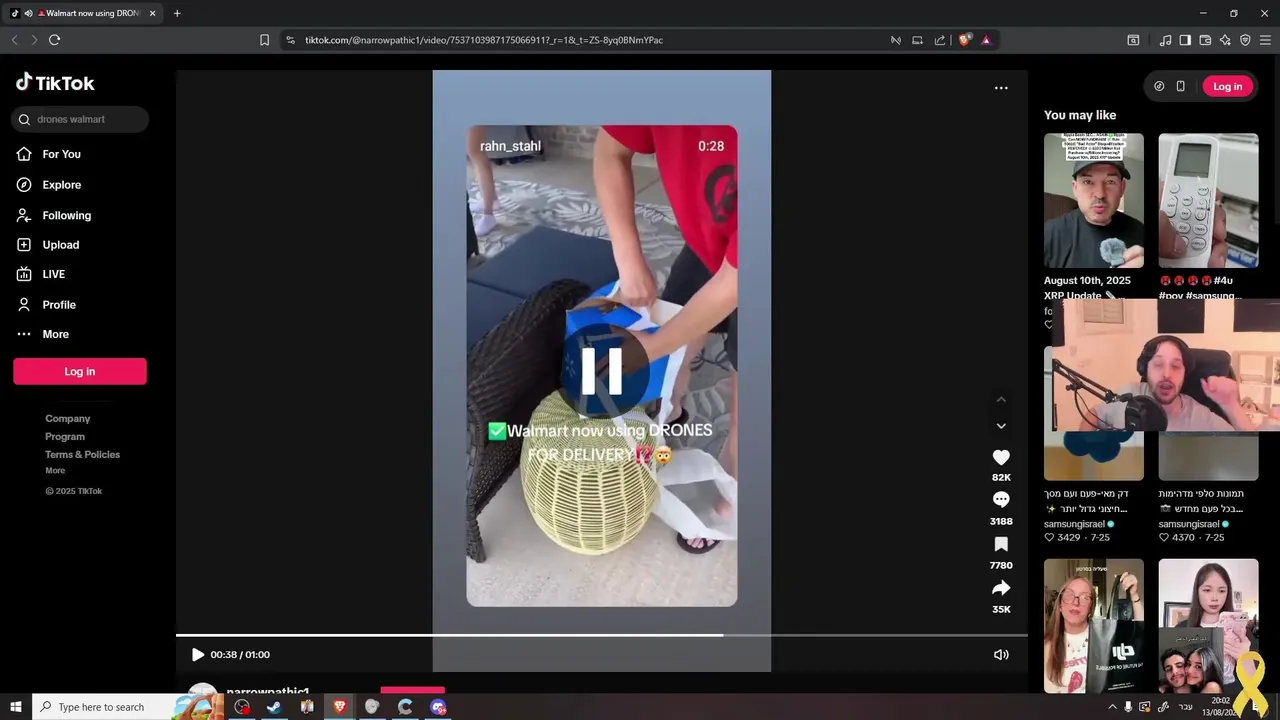Open the Brave VPN shield icon
Image resolution: width=1280 pixels, height=720 pixels.
pos(1245,40)
